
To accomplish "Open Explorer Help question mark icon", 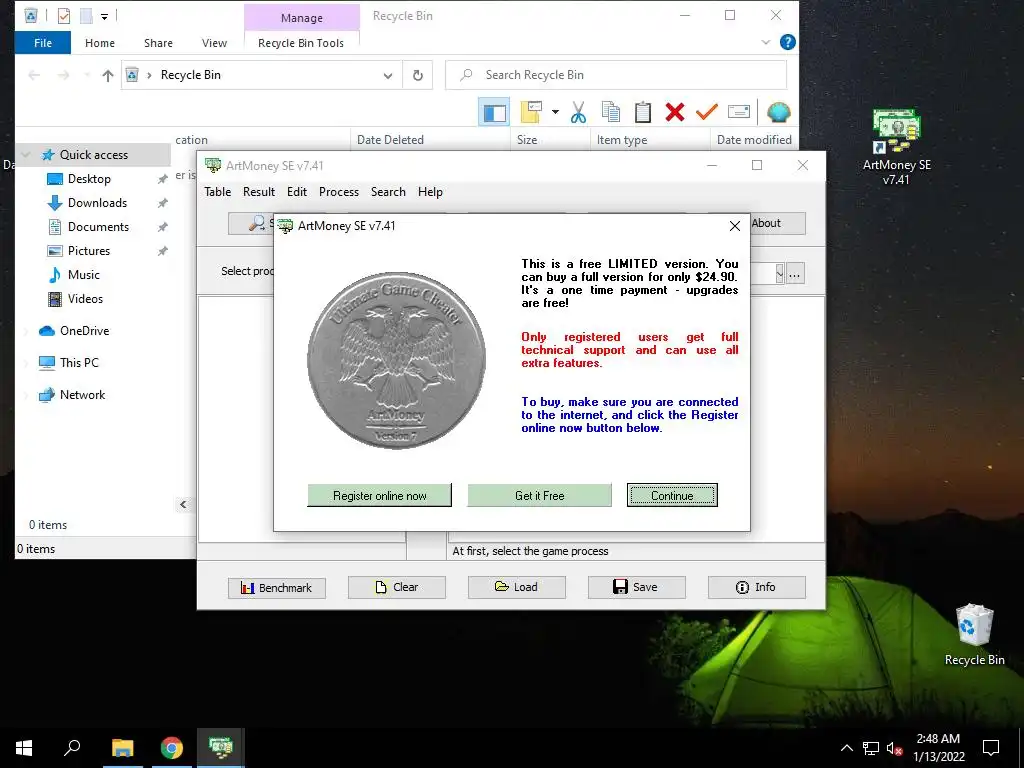I will click(788, 42).
